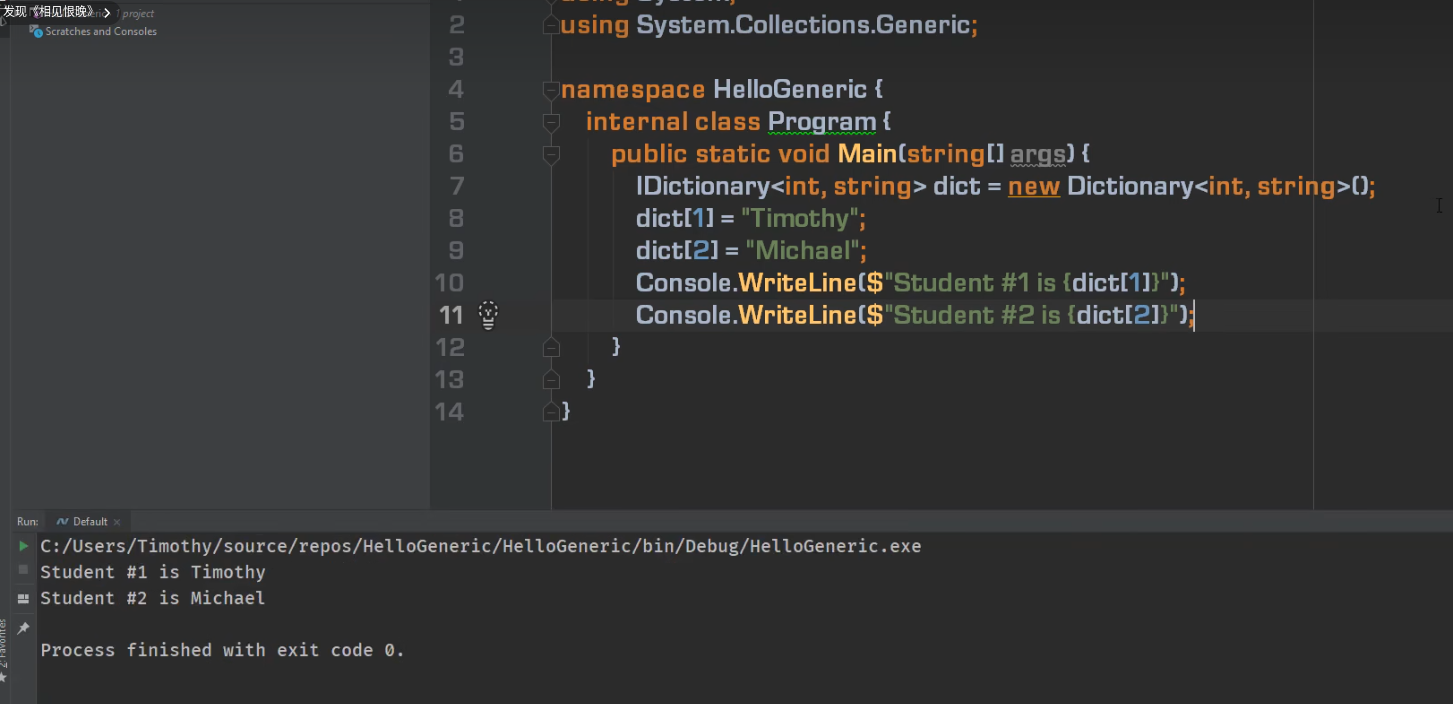The width and height of the screenshot is (1453, 704).
Task: Click the HelloGeneric.exe path line in console
Action: (480, 546)
